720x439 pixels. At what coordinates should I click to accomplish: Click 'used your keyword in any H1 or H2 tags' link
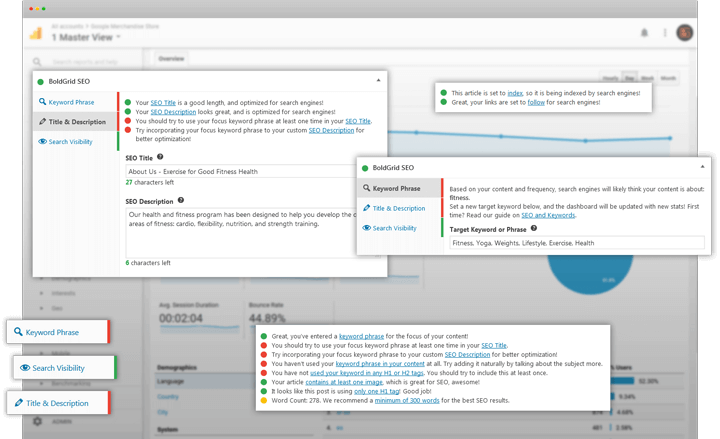[x=367, y=373]
